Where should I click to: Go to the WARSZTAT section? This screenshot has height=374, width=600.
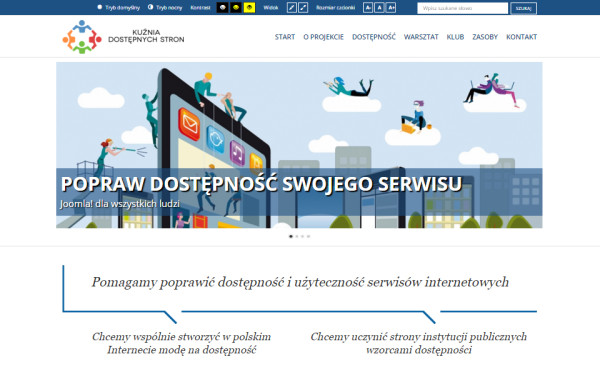point(421,37)
